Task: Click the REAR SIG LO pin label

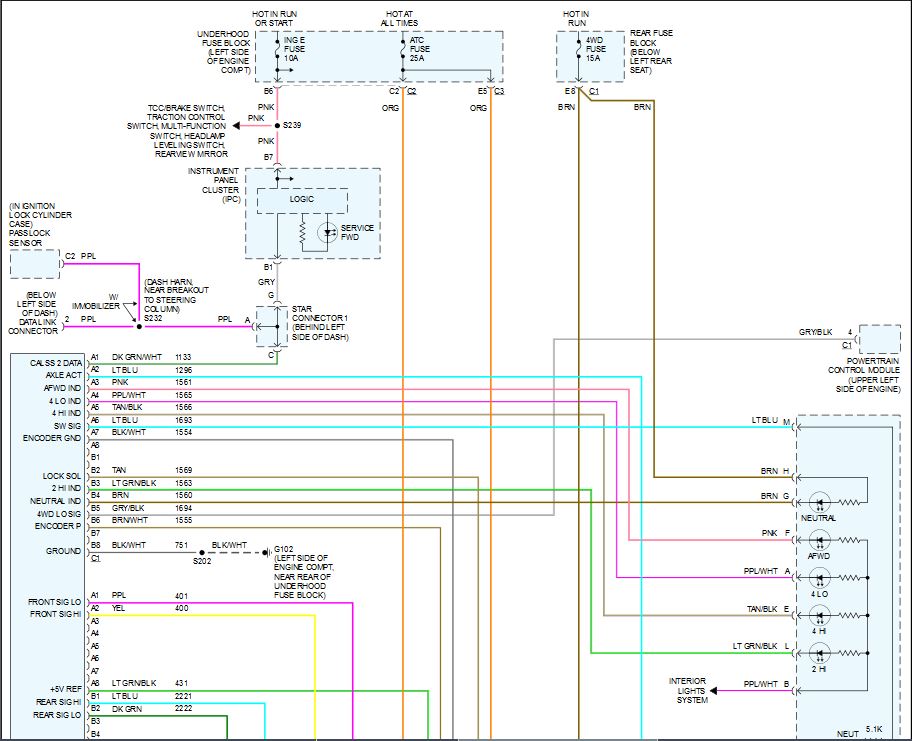Action: [57, 714]
